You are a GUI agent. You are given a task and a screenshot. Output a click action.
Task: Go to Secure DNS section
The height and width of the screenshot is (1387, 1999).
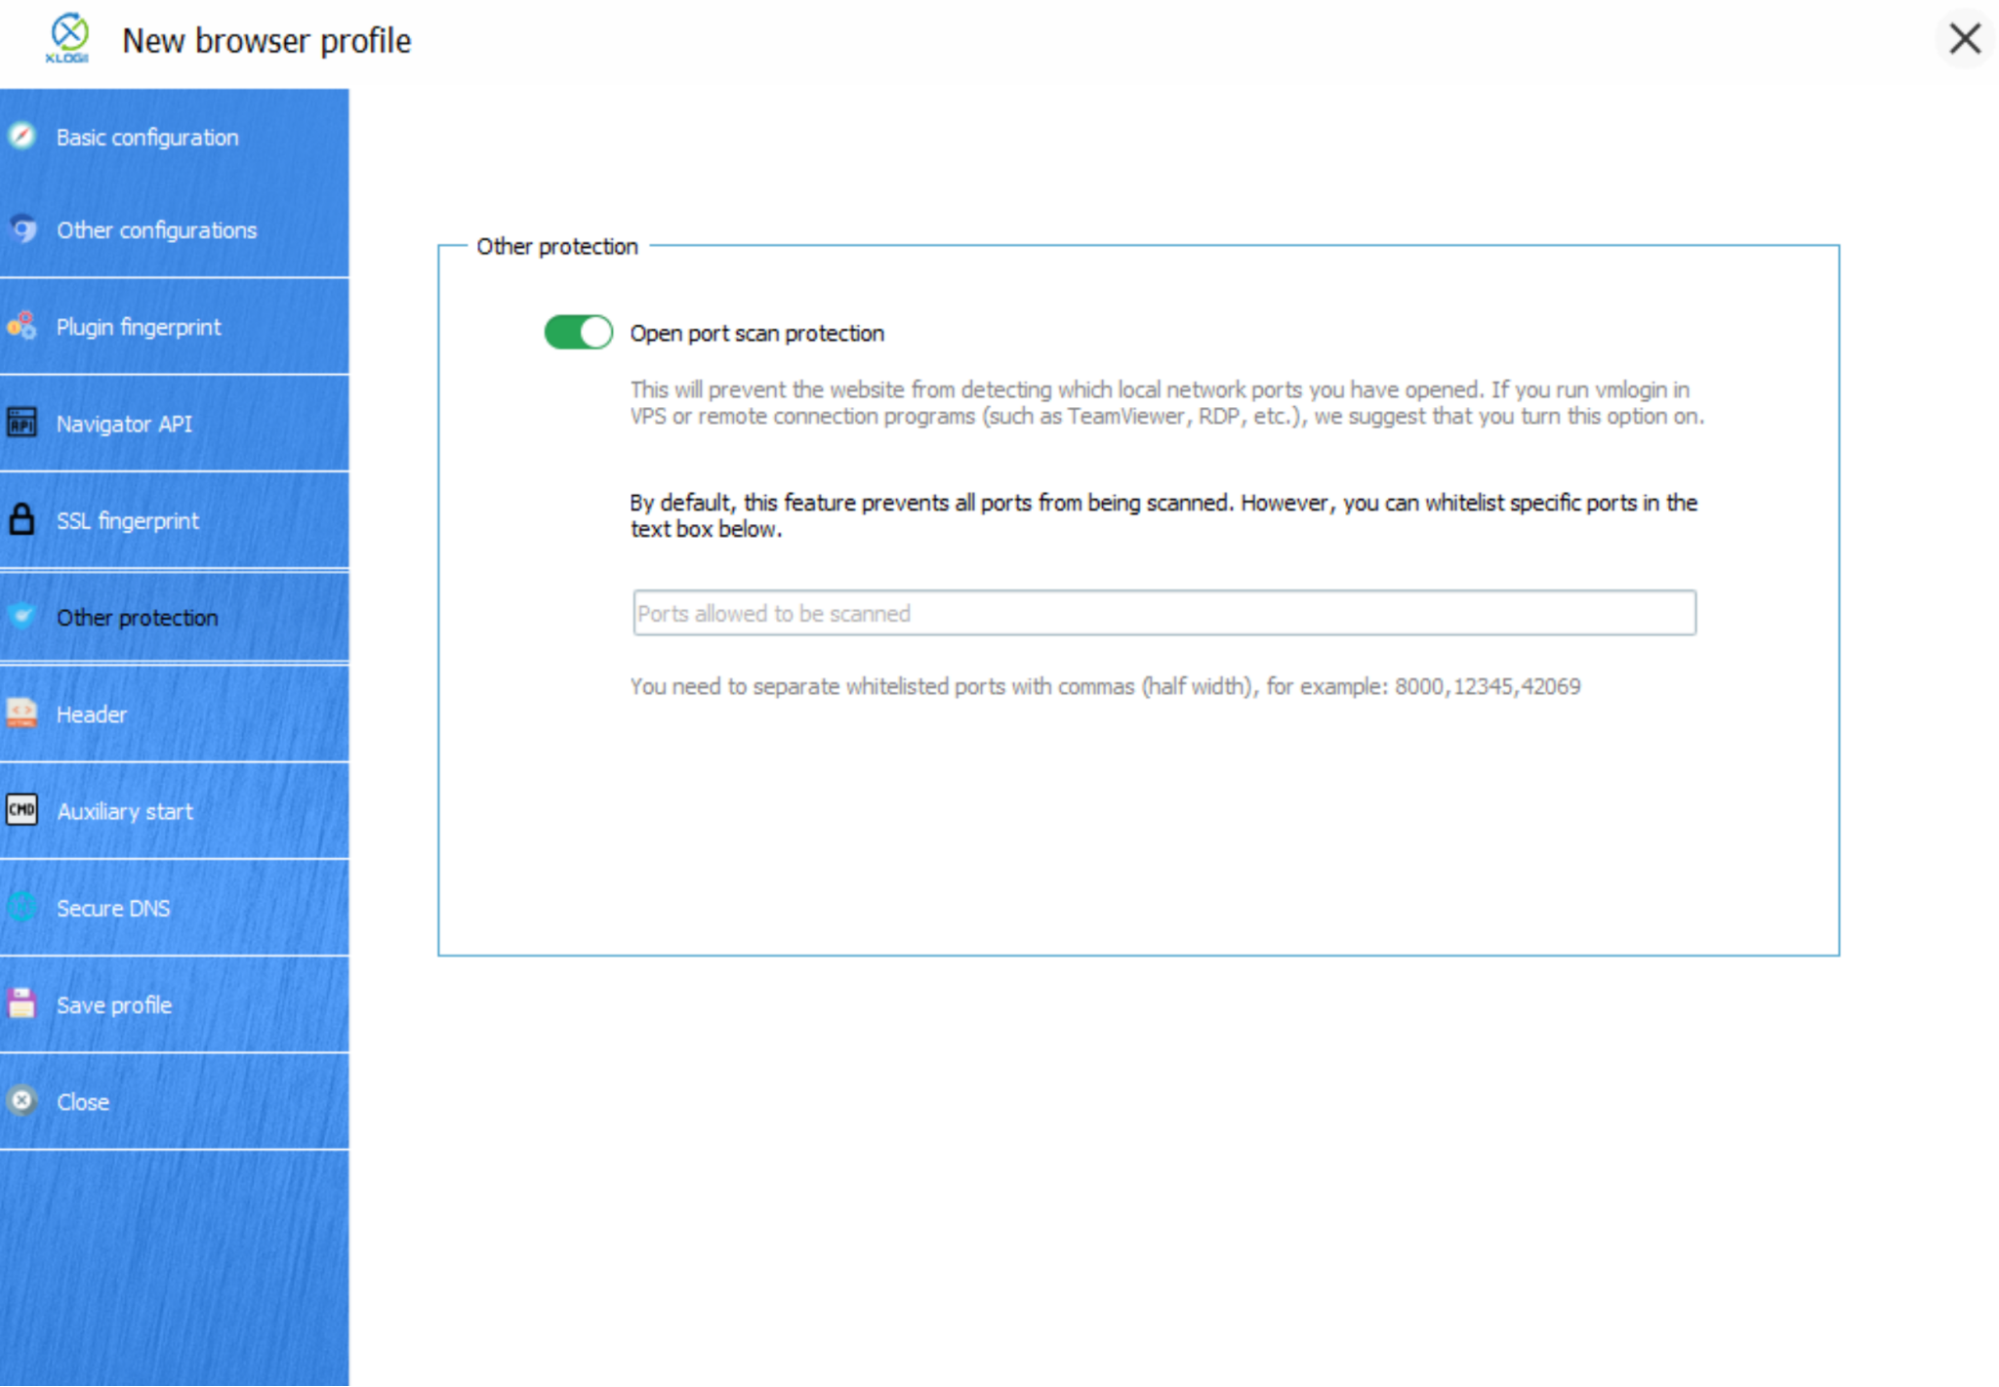coord(174,908)
